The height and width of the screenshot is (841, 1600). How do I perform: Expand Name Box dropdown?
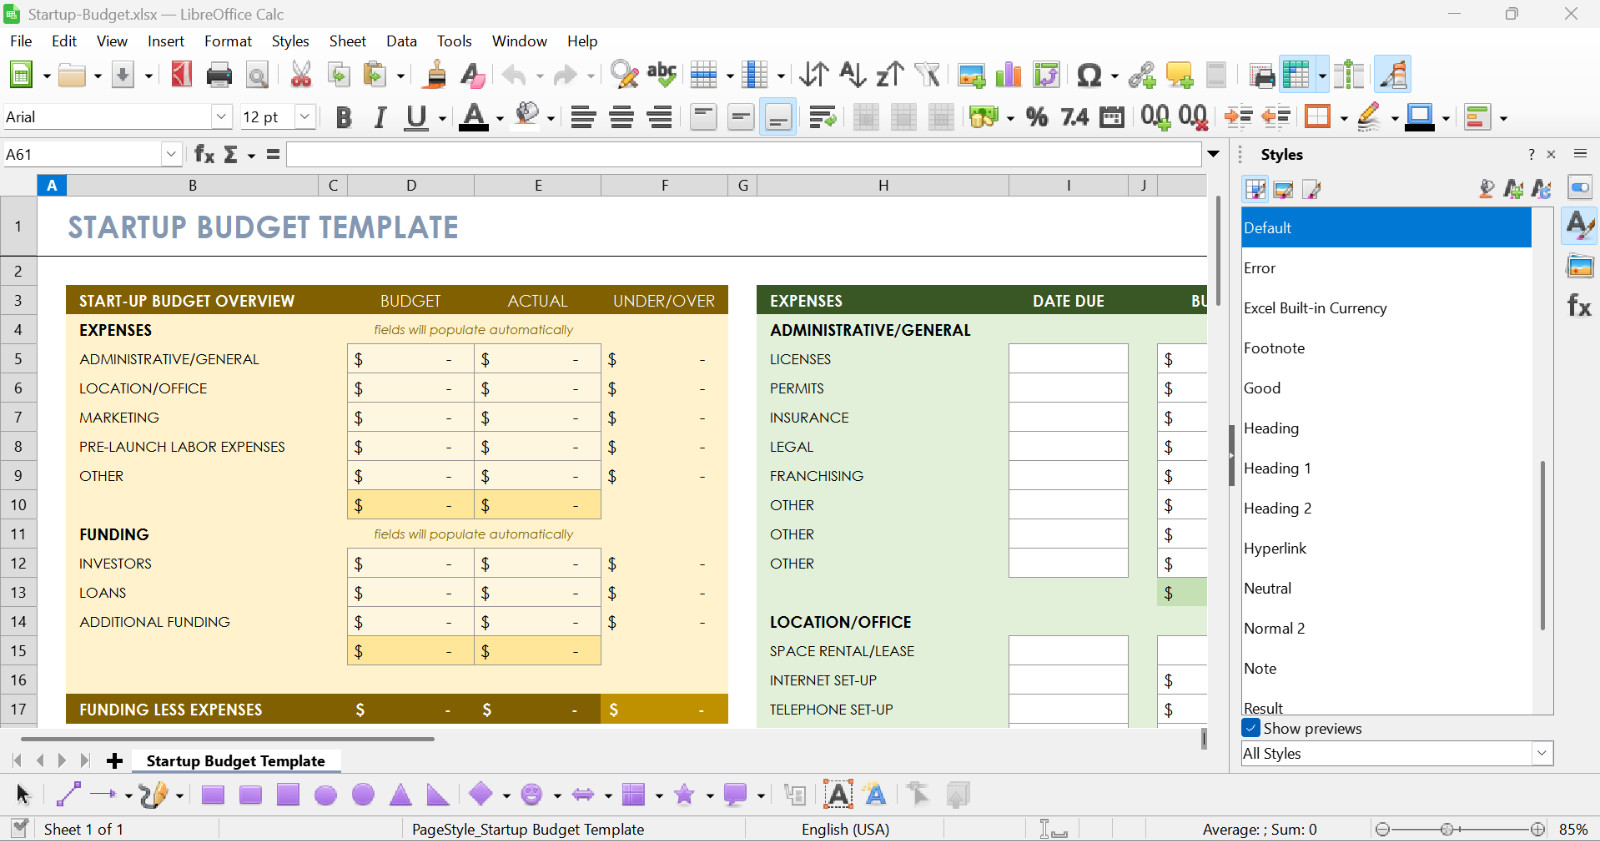[171, 154]
